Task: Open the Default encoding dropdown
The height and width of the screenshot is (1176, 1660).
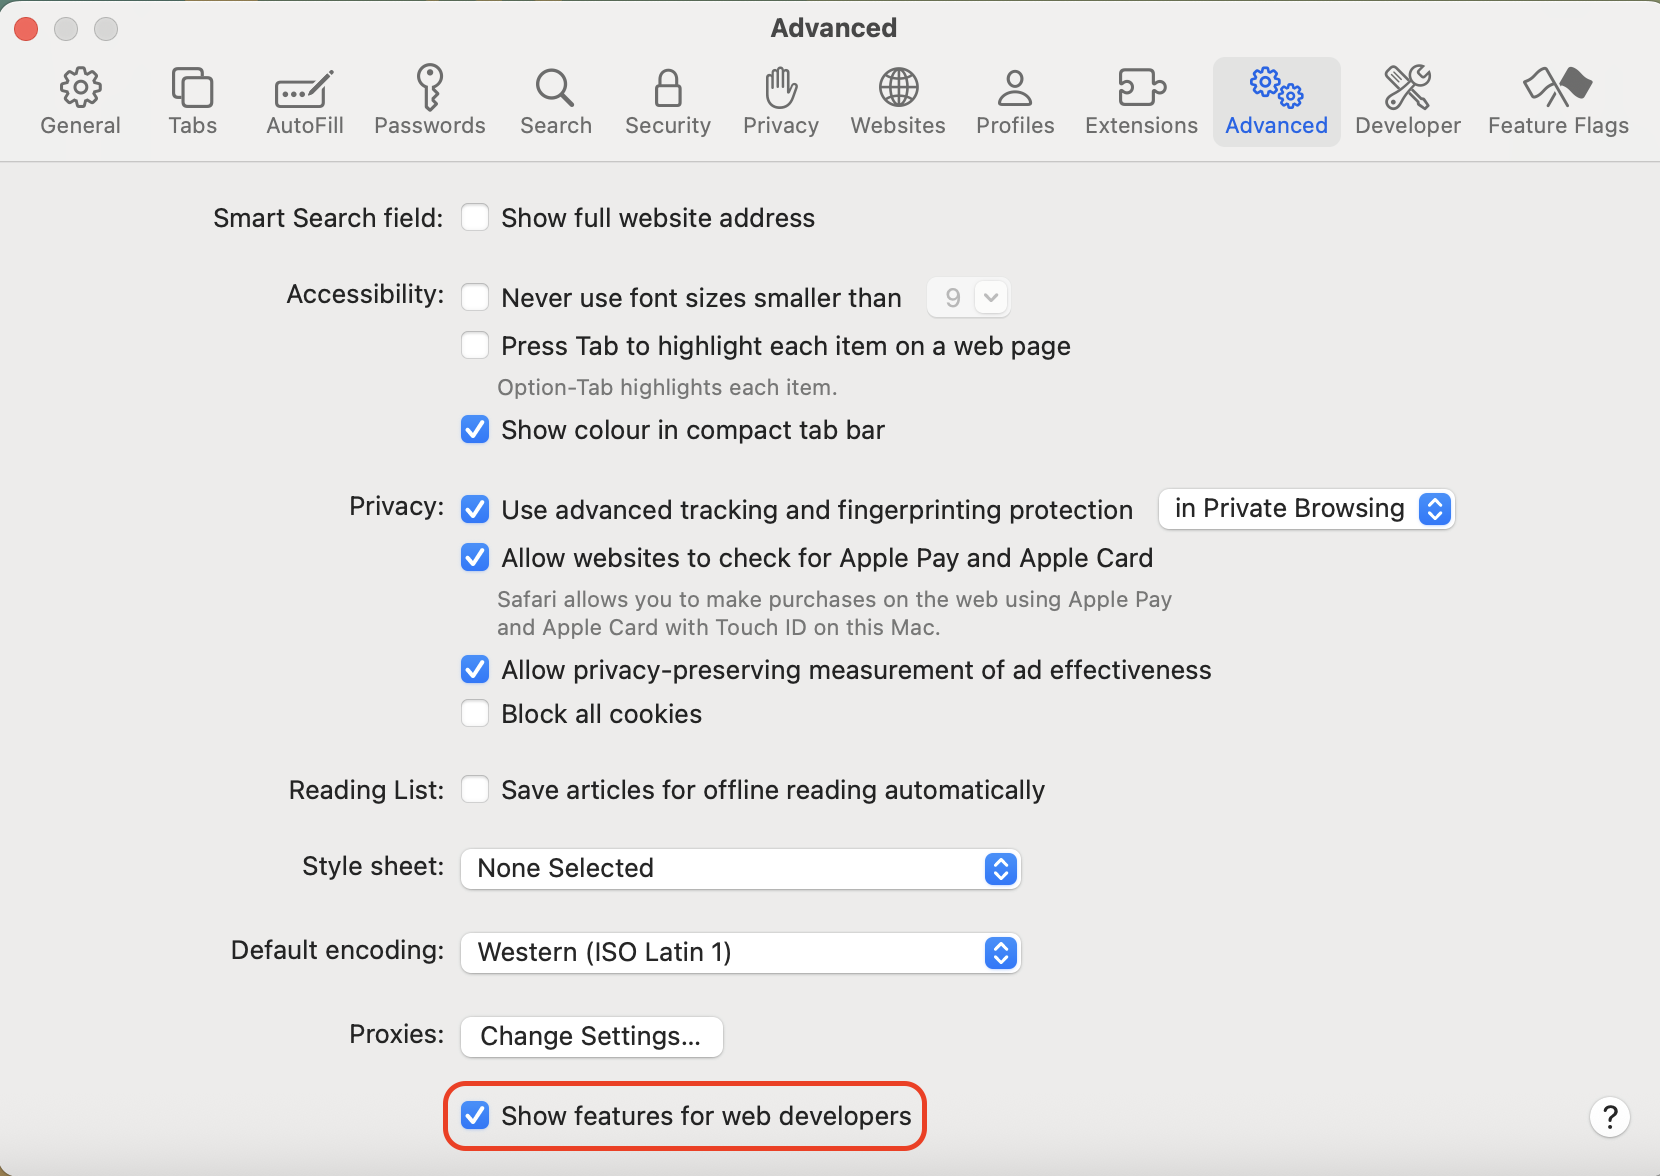Action: (998, 953)
